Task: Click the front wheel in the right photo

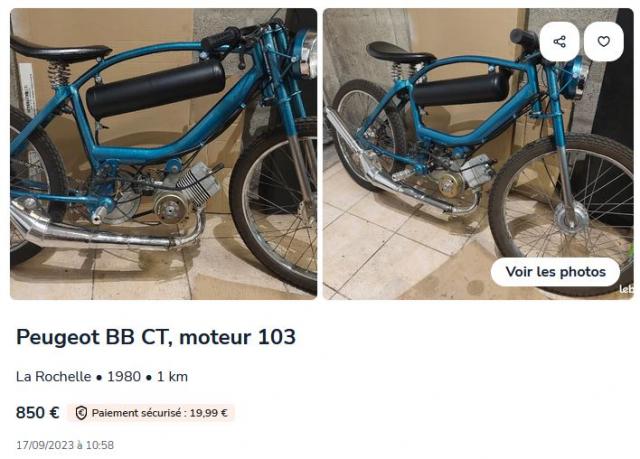Action: pos(568,213)
